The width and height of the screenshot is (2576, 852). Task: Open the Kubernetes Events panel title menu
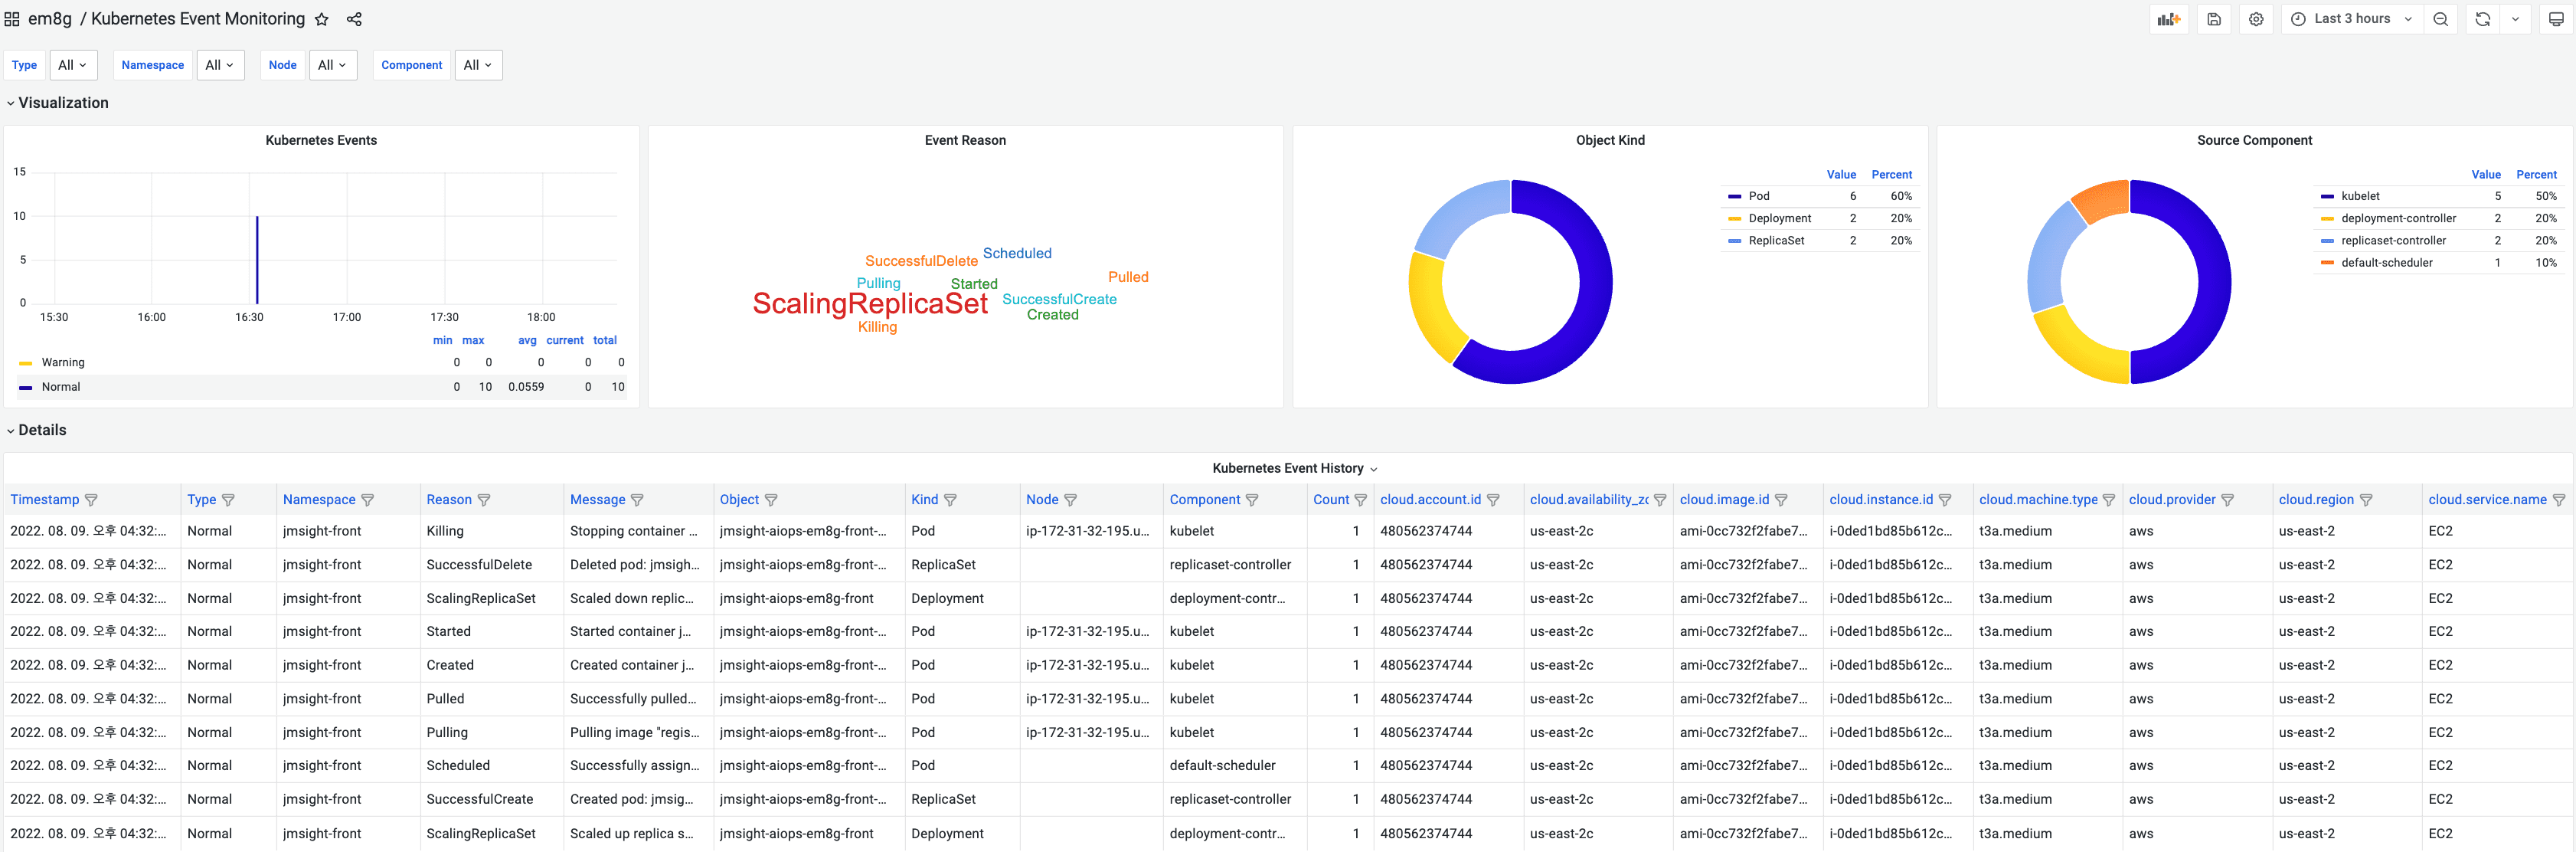pos(321,140)
